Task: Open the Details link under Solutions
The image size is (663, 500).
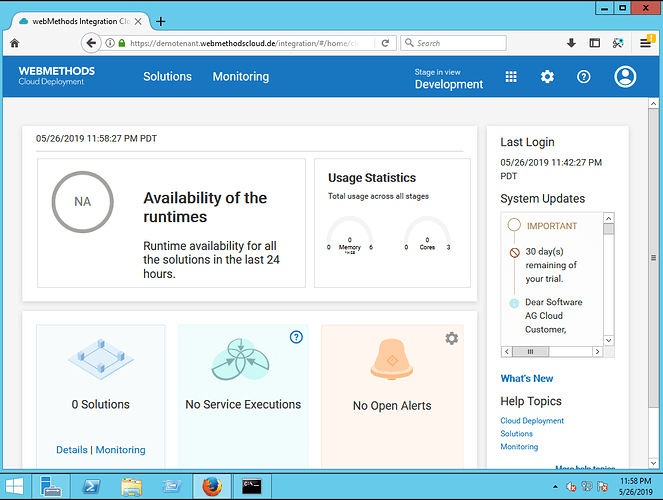Action: 71,450
